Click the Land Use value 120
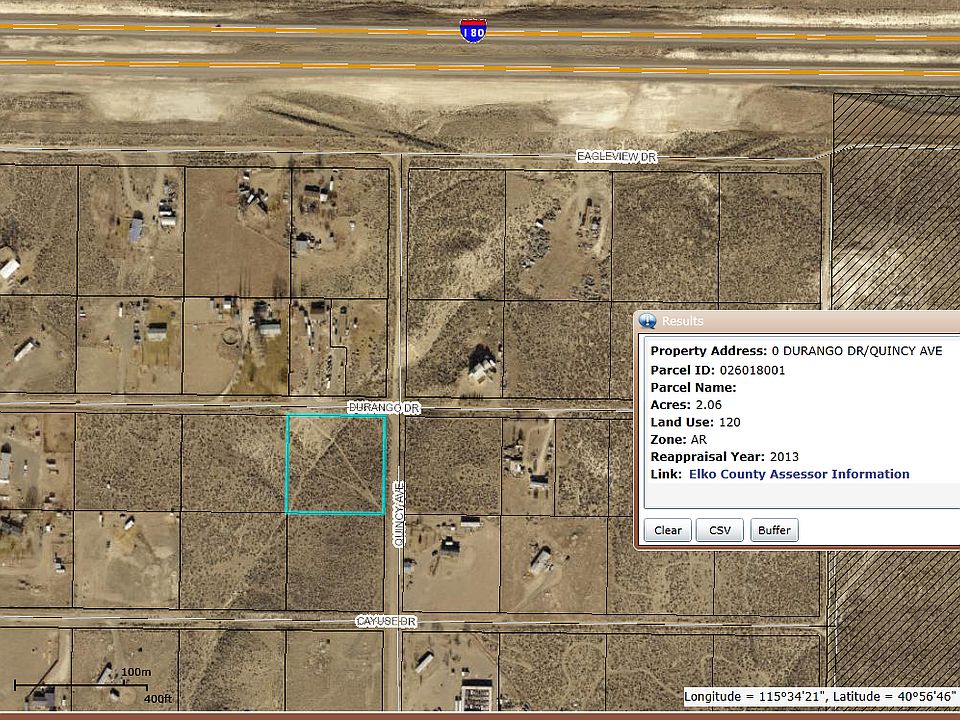This screenshot has height=720, width=960. click(x=729, y=422)
